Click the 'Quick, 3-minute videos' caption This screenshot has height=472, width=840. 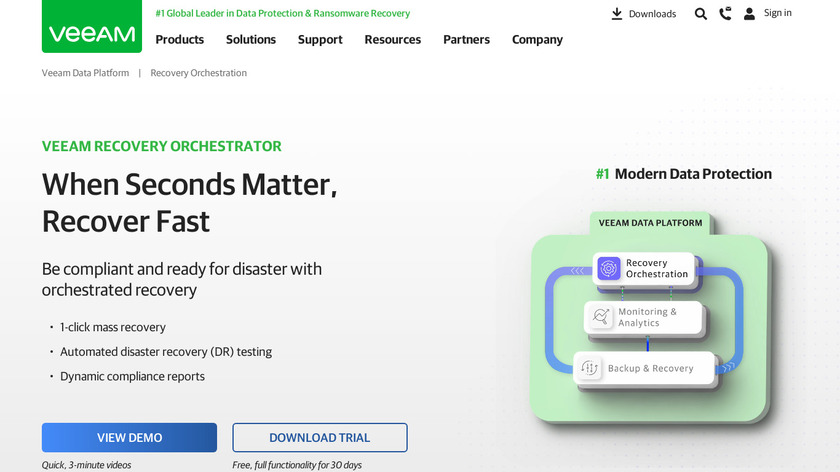pos(86,465)
